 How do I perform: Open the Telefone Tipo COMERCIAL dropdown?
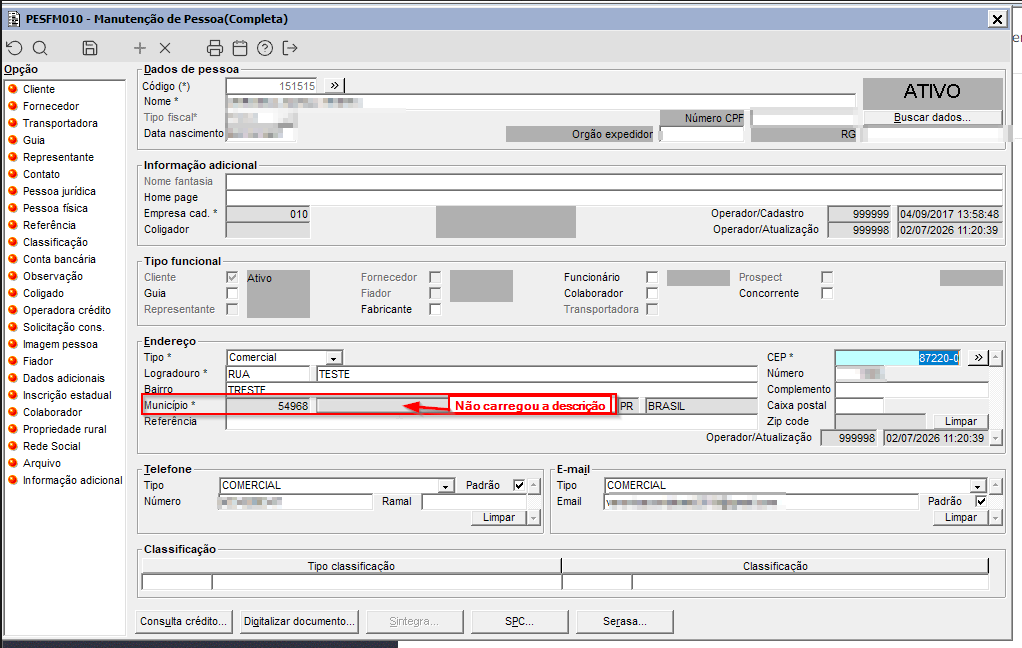coord(446,486)
